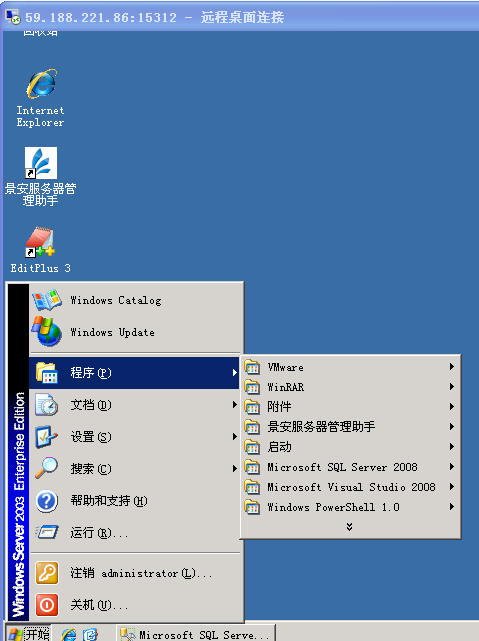Click the 景安服务器管理助手 desktop icon
The image size is (479, 641).
[40, 177]
